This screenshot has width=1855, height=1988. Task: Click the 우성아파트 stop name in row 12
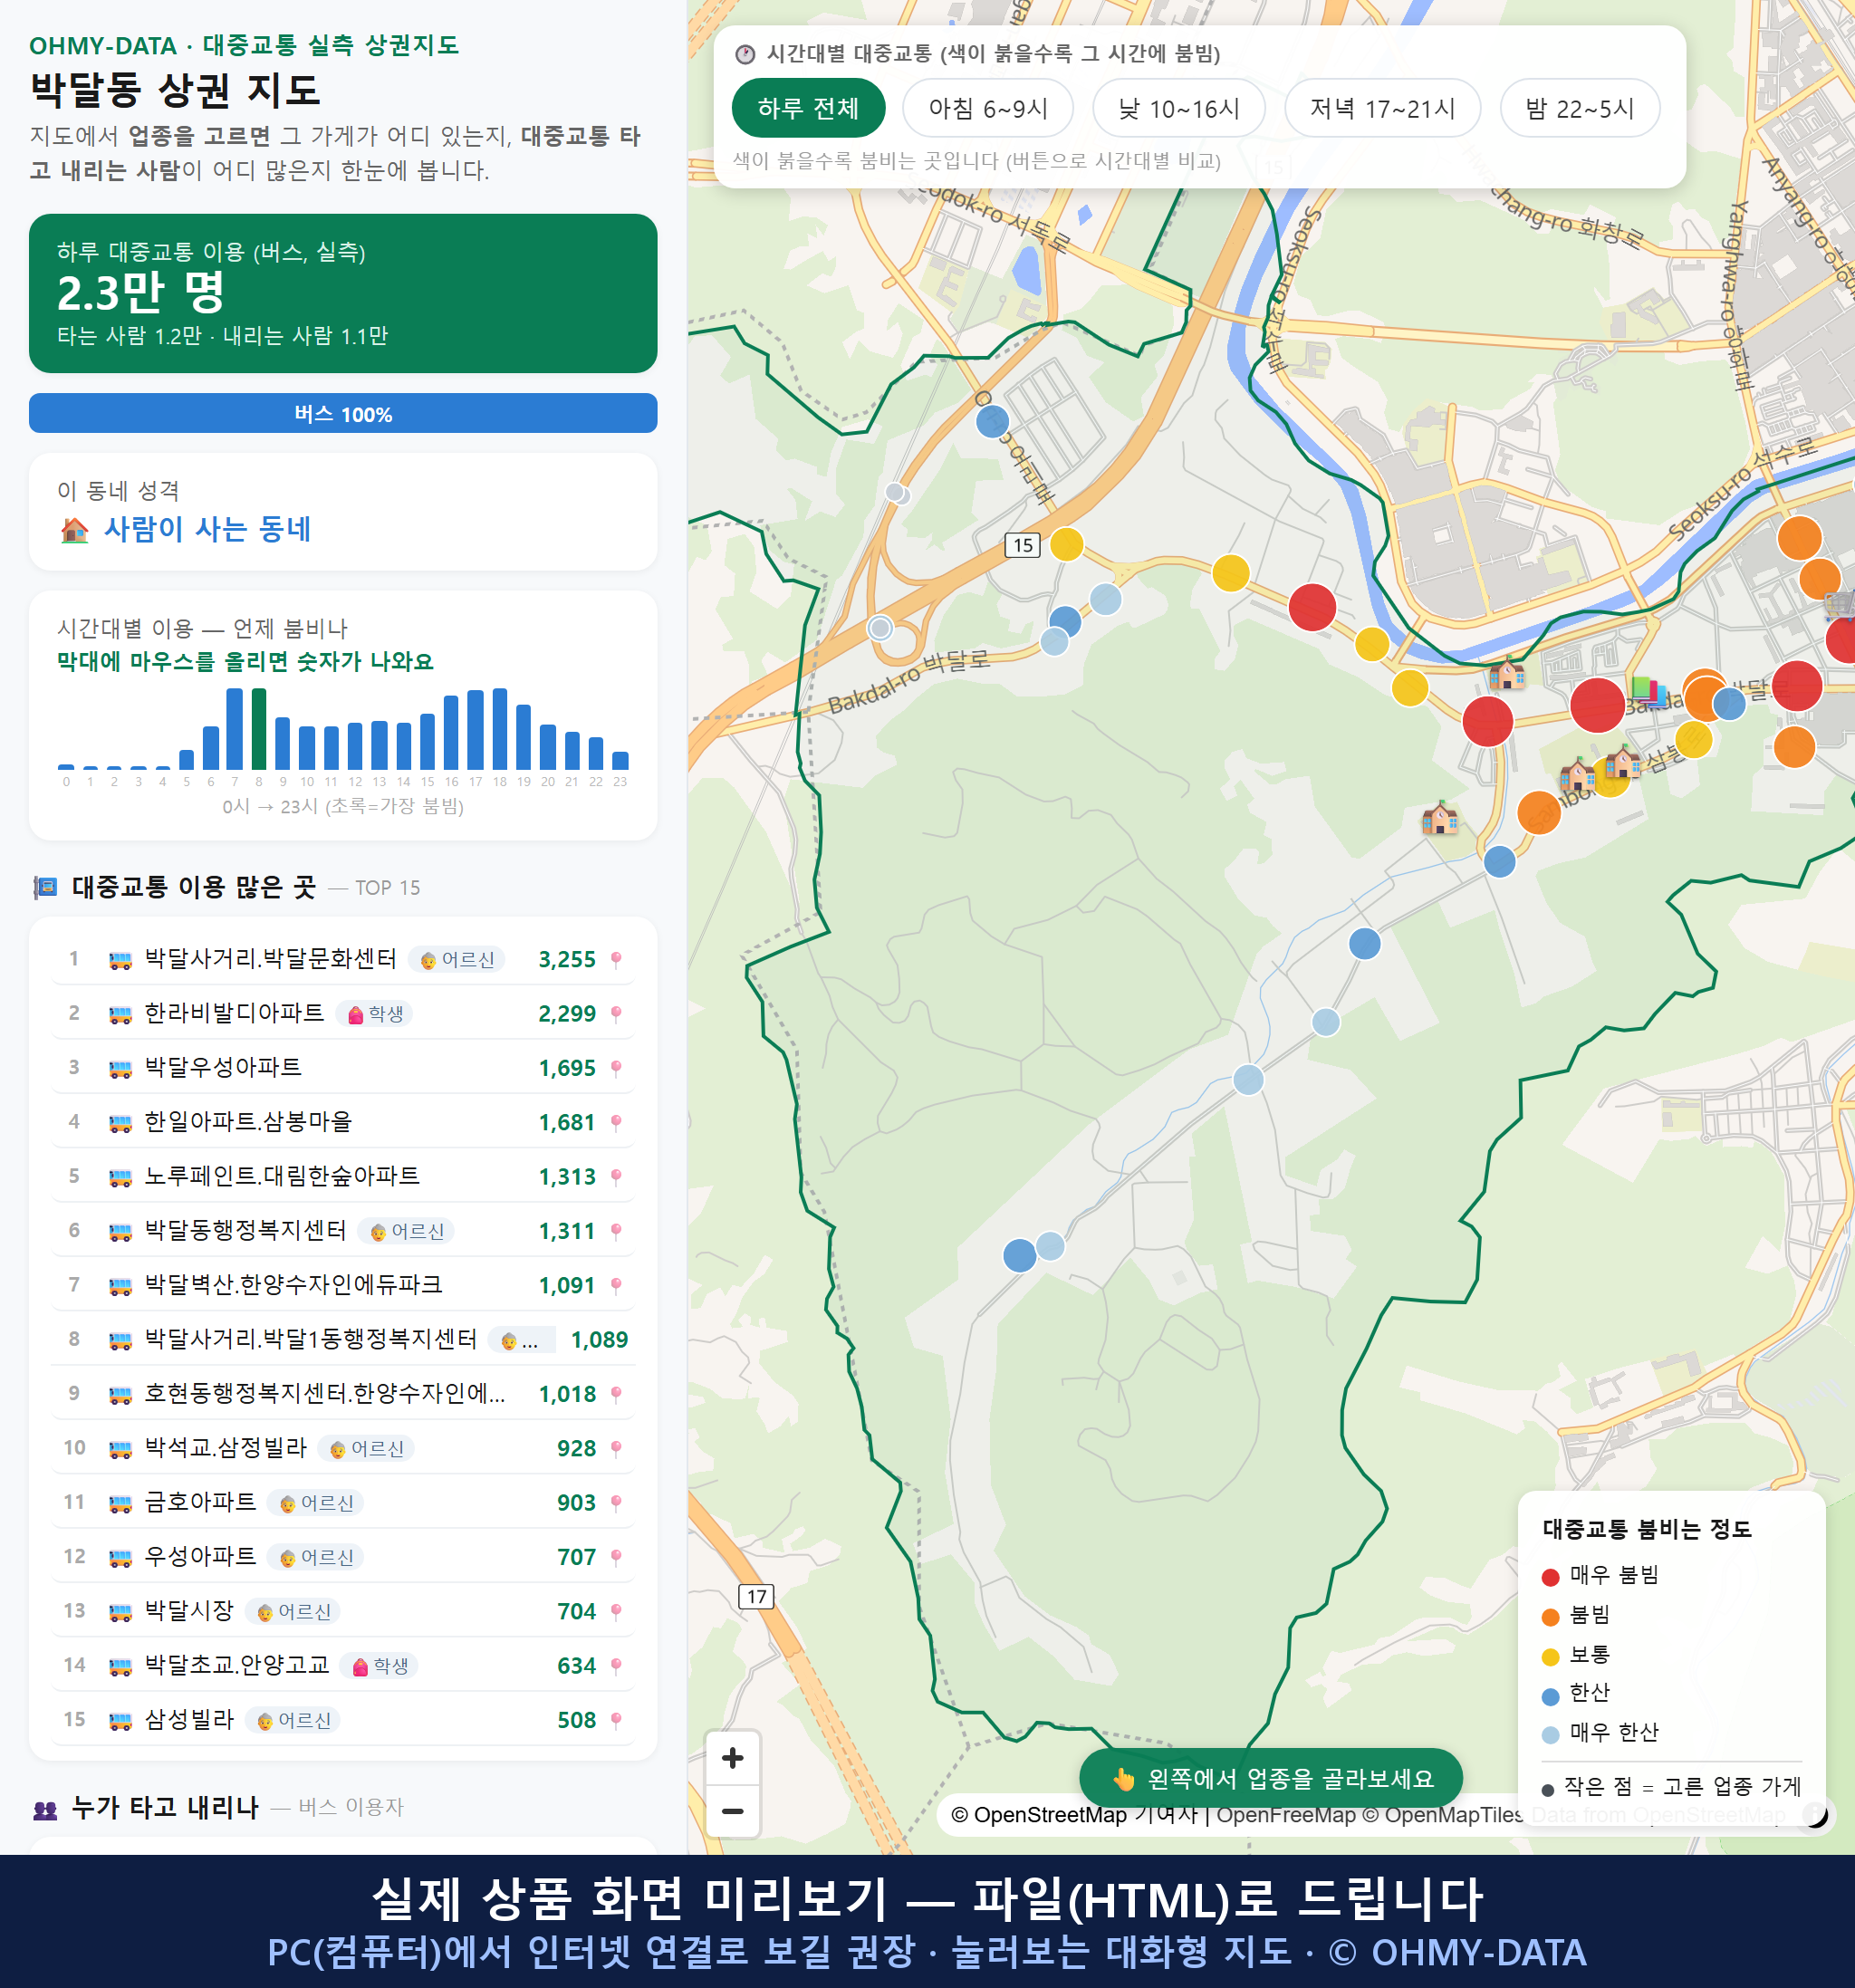click(x=200, y=1556)
